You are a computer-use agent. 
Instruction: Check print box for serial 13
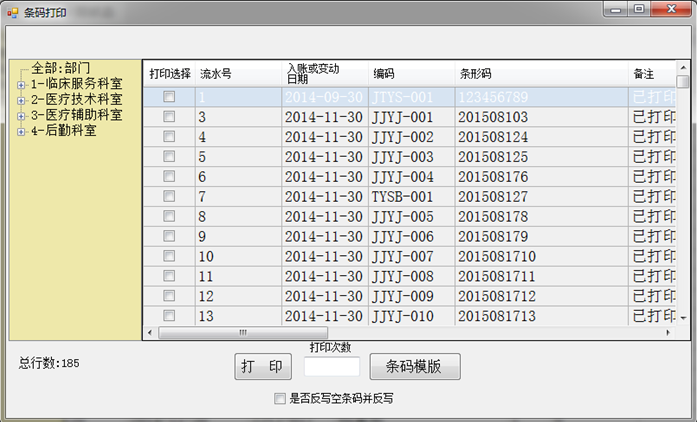tap(169, 315)
